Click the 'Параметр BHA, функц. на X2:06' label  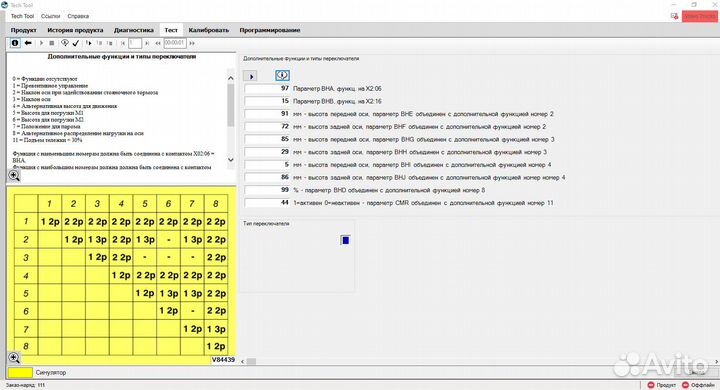337,89
